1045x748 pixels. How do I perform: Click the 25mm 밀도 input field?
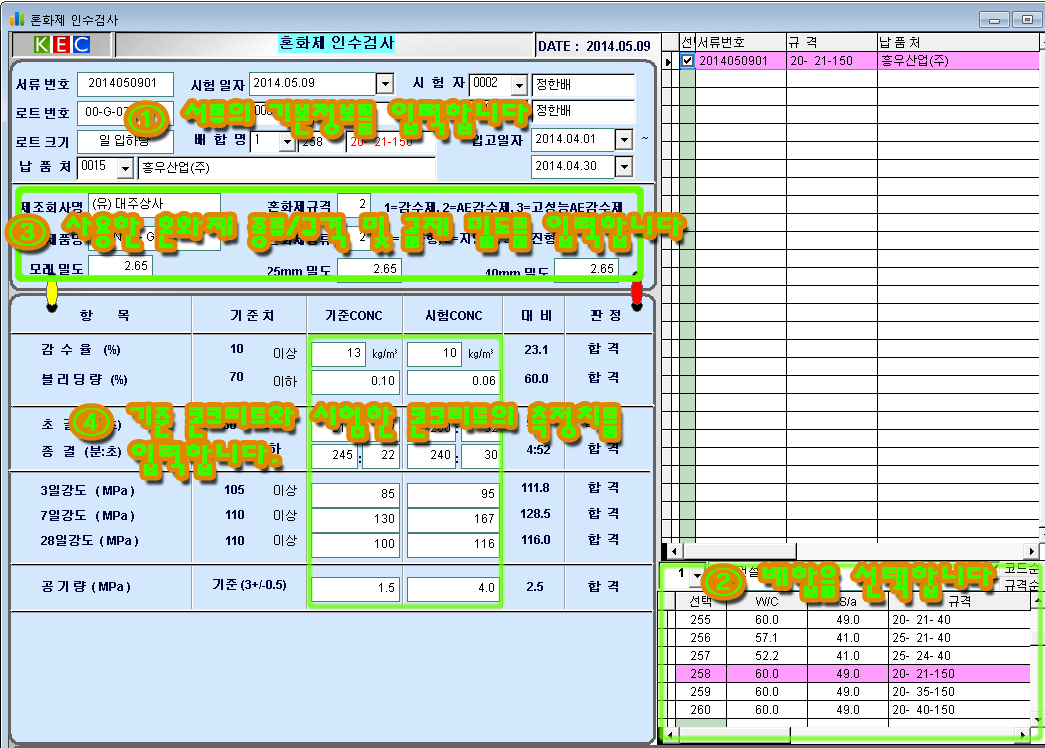(x=369, y=268)
